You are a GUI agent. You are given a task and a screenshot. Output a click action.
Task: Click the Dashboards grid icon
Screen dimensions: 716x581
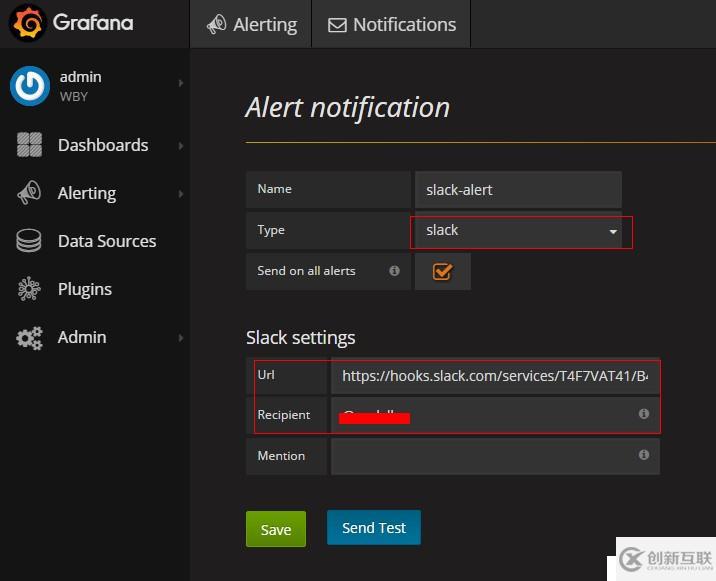pyautogui.click(x=29, y=145)
